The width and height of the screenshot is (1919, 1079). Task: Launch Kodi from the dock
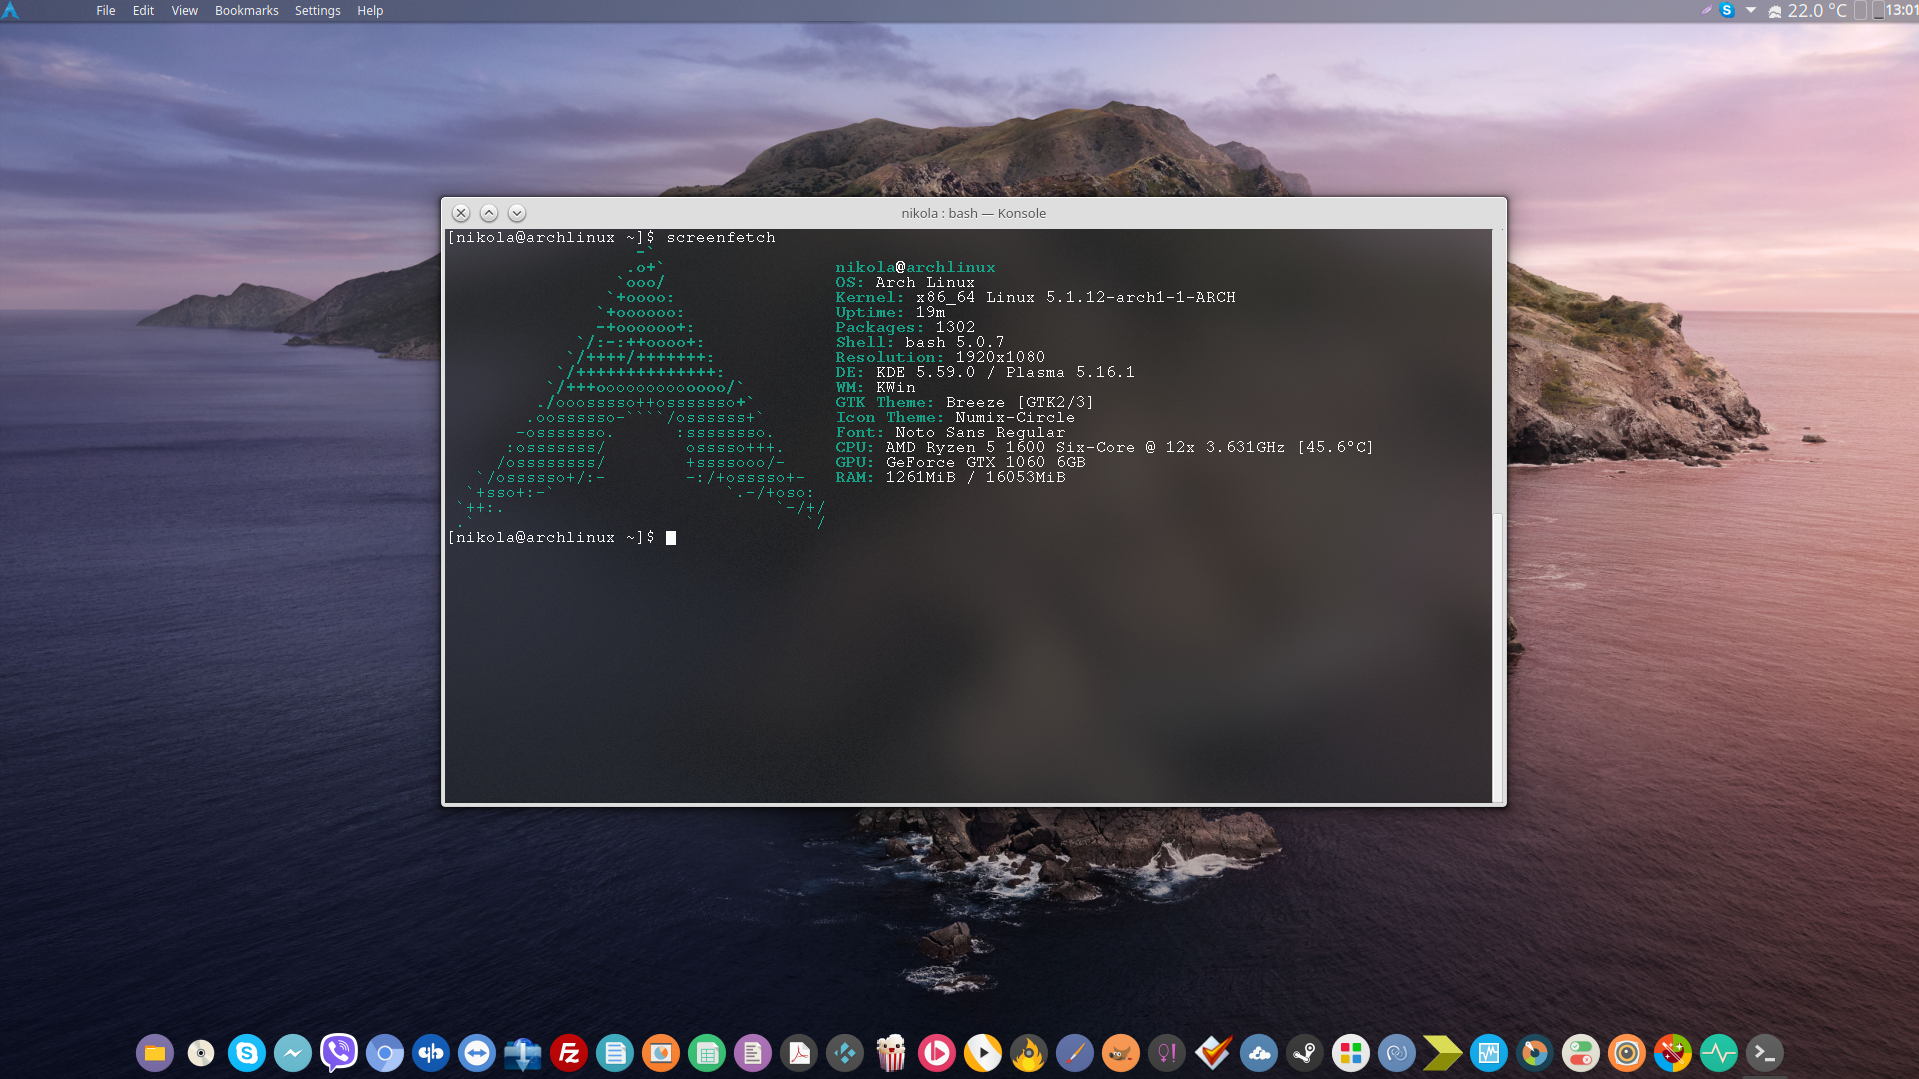(845, 1052)
